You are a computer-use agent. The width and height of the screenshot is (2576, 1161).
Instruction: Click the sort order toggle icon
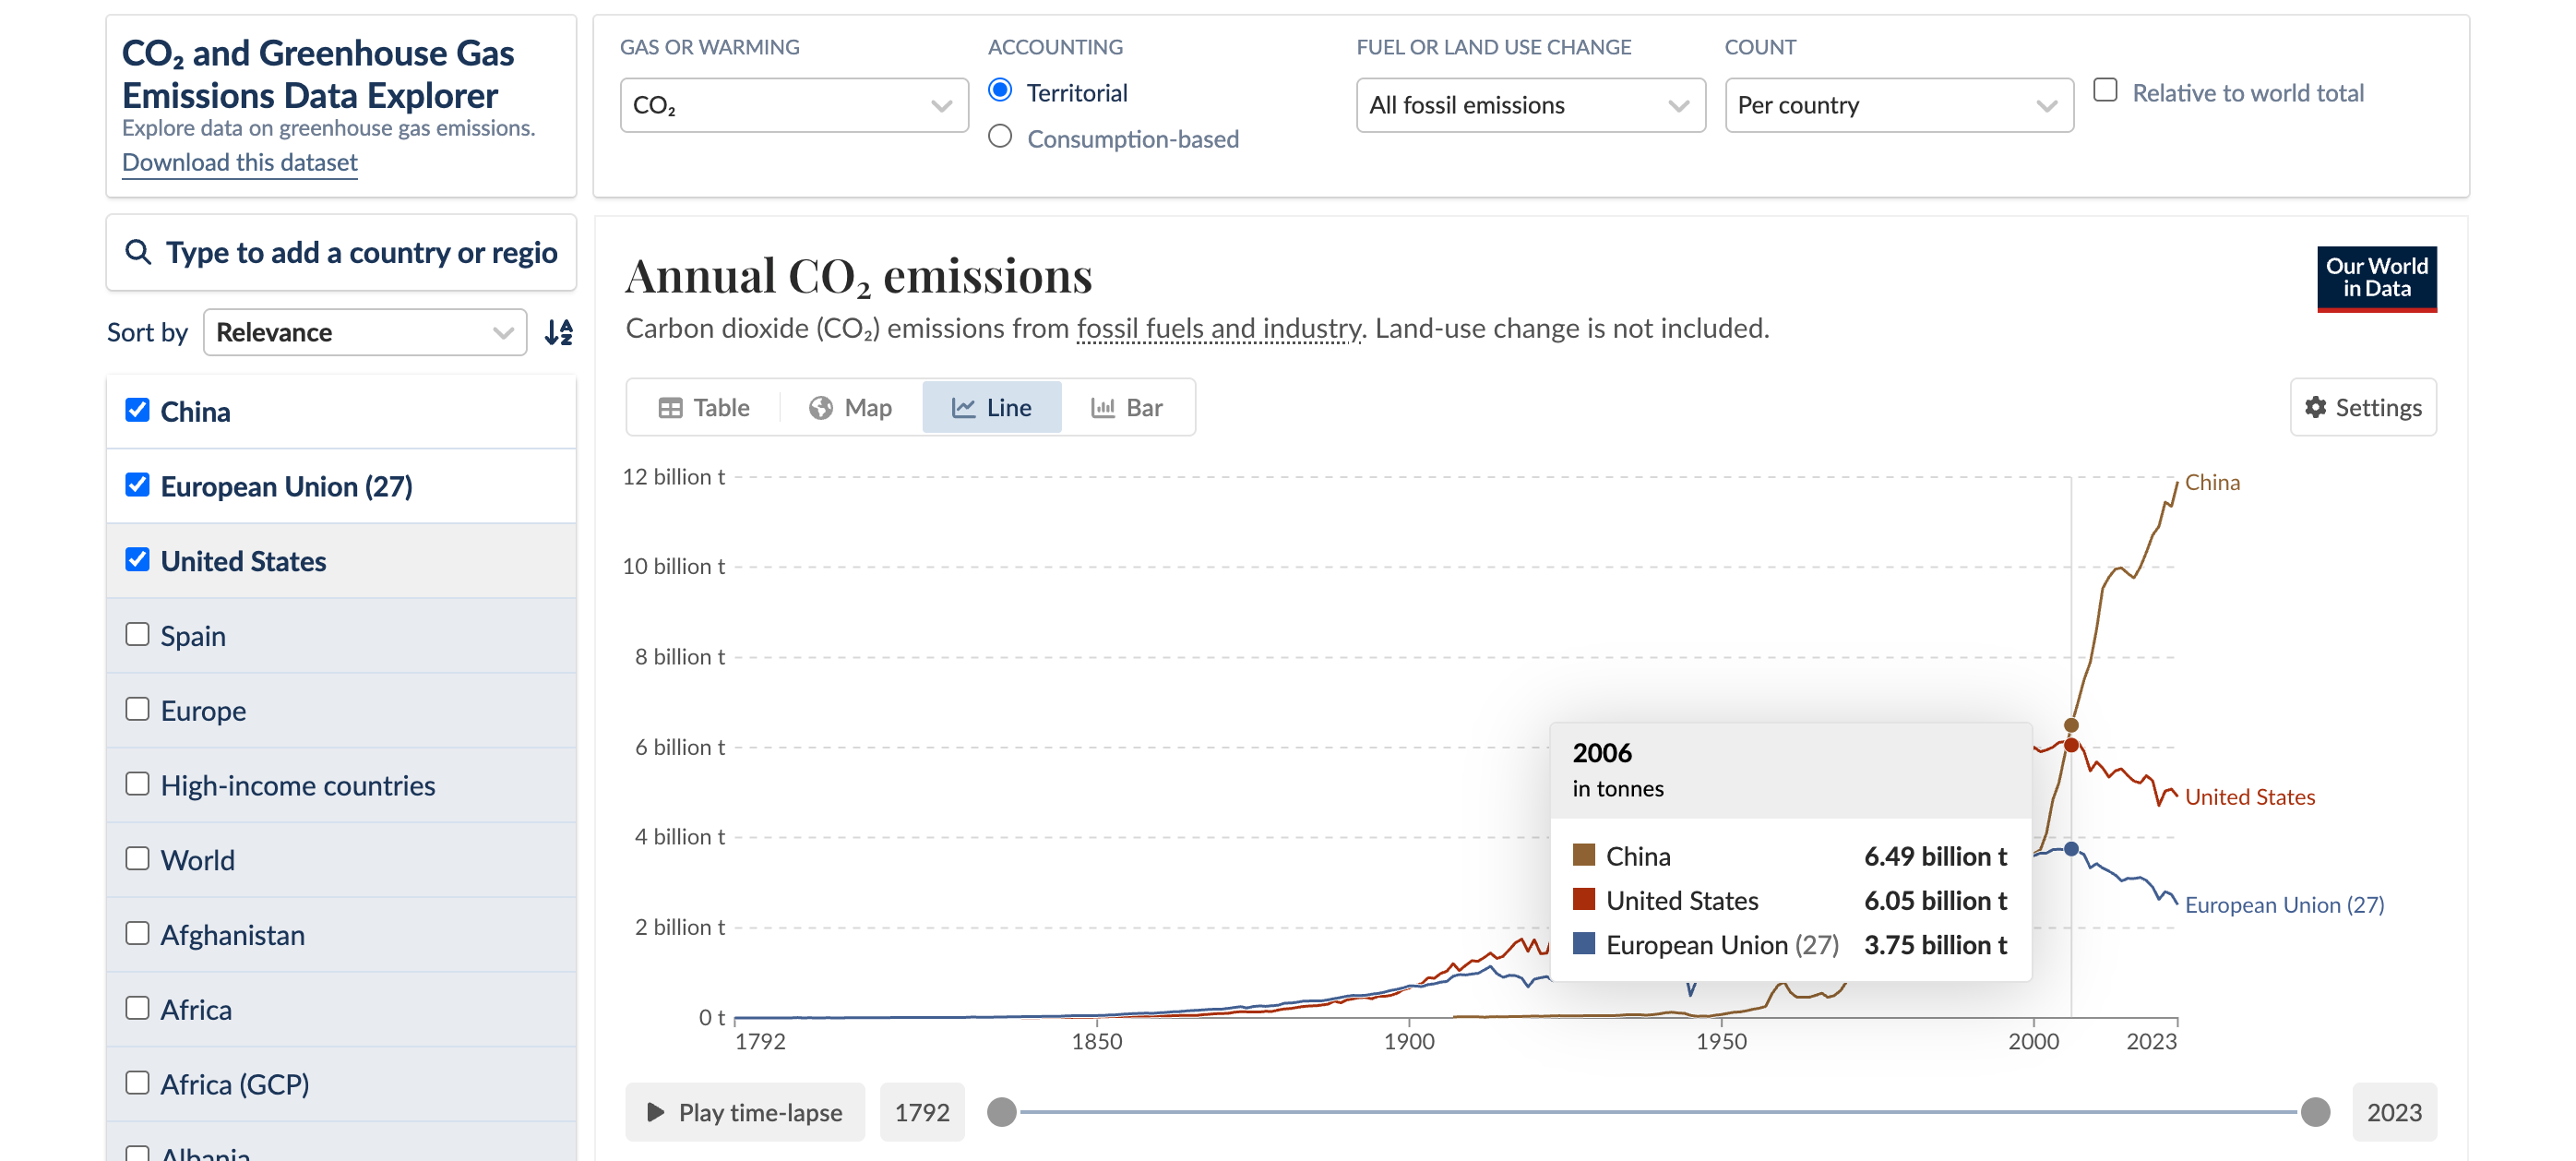click(x=558, y=332)
